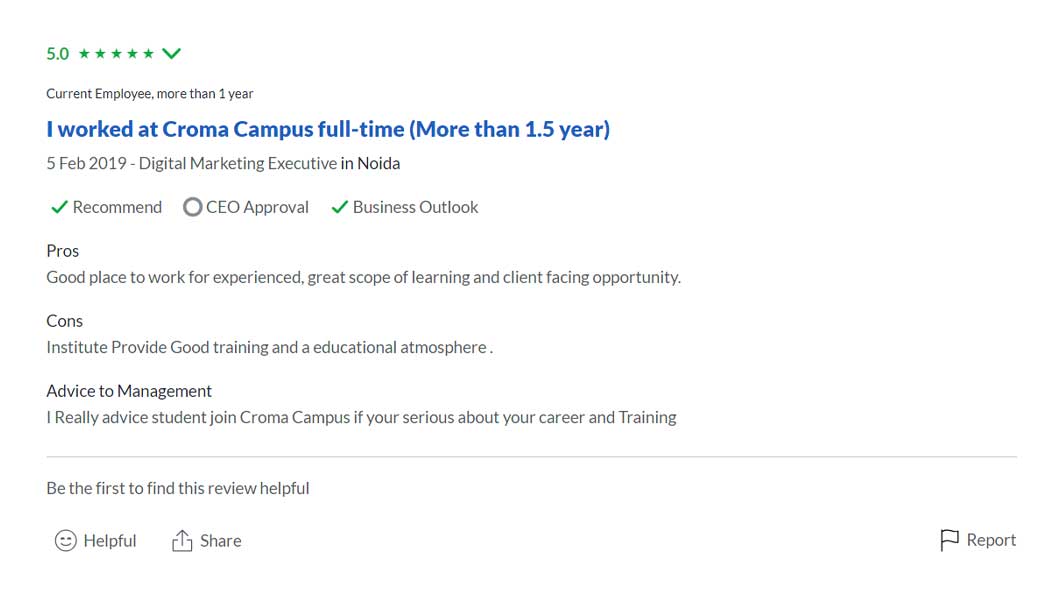
Task: Click the Business Outlook label
Action: 415,207
